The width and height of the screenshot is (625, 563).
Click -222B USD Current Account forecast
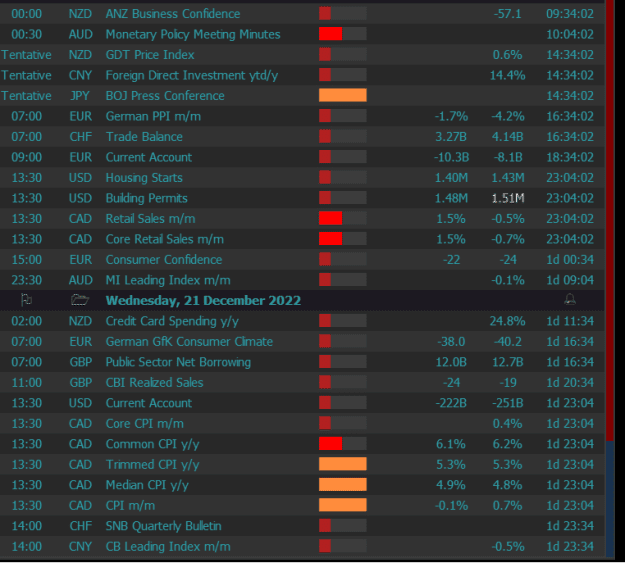coord(451,403)
